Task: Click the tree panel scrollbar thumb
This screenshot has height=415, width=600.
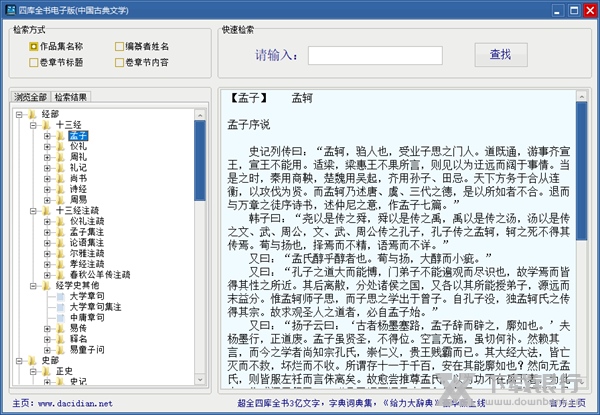Action: pos(200,161)
